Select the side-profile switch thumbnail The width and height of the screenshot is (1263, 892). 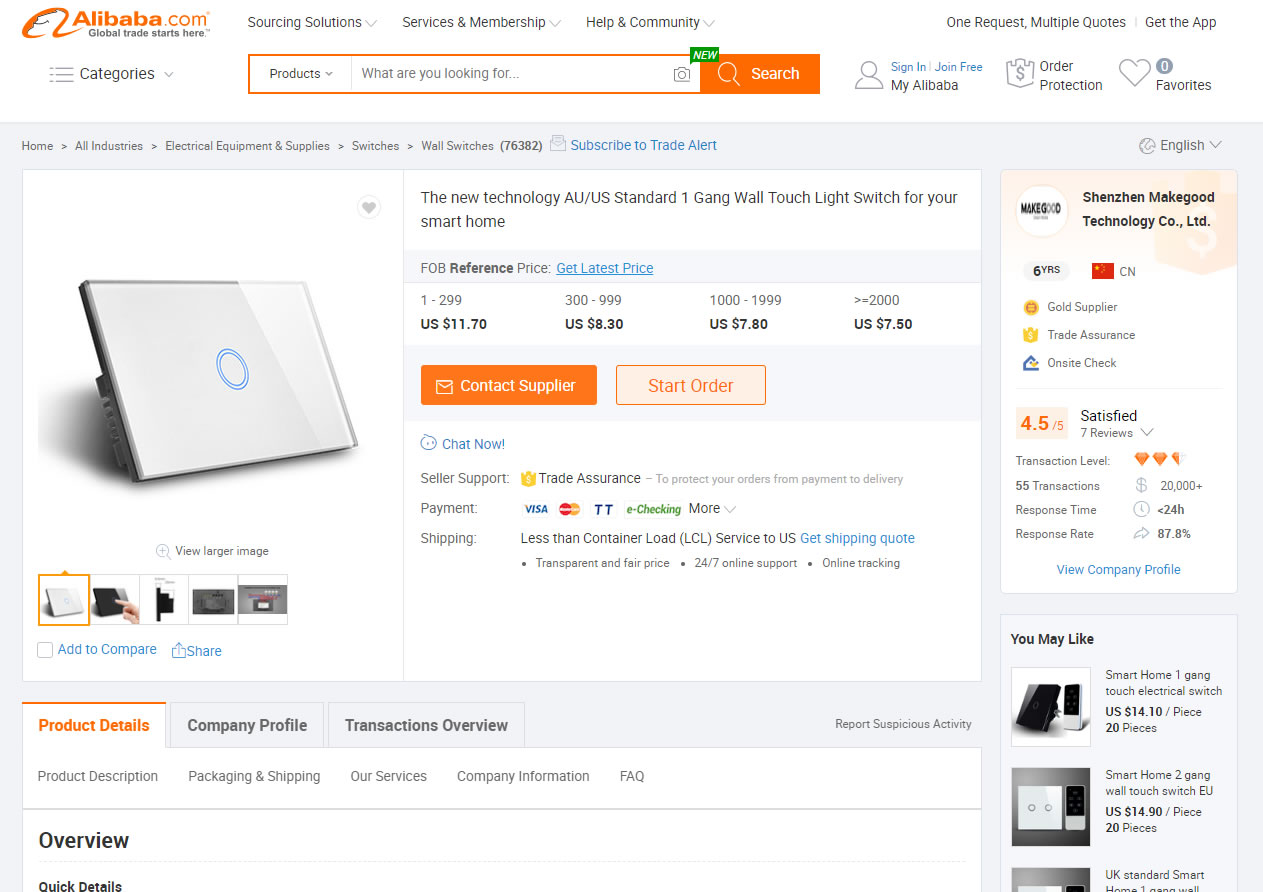[163, 600]
